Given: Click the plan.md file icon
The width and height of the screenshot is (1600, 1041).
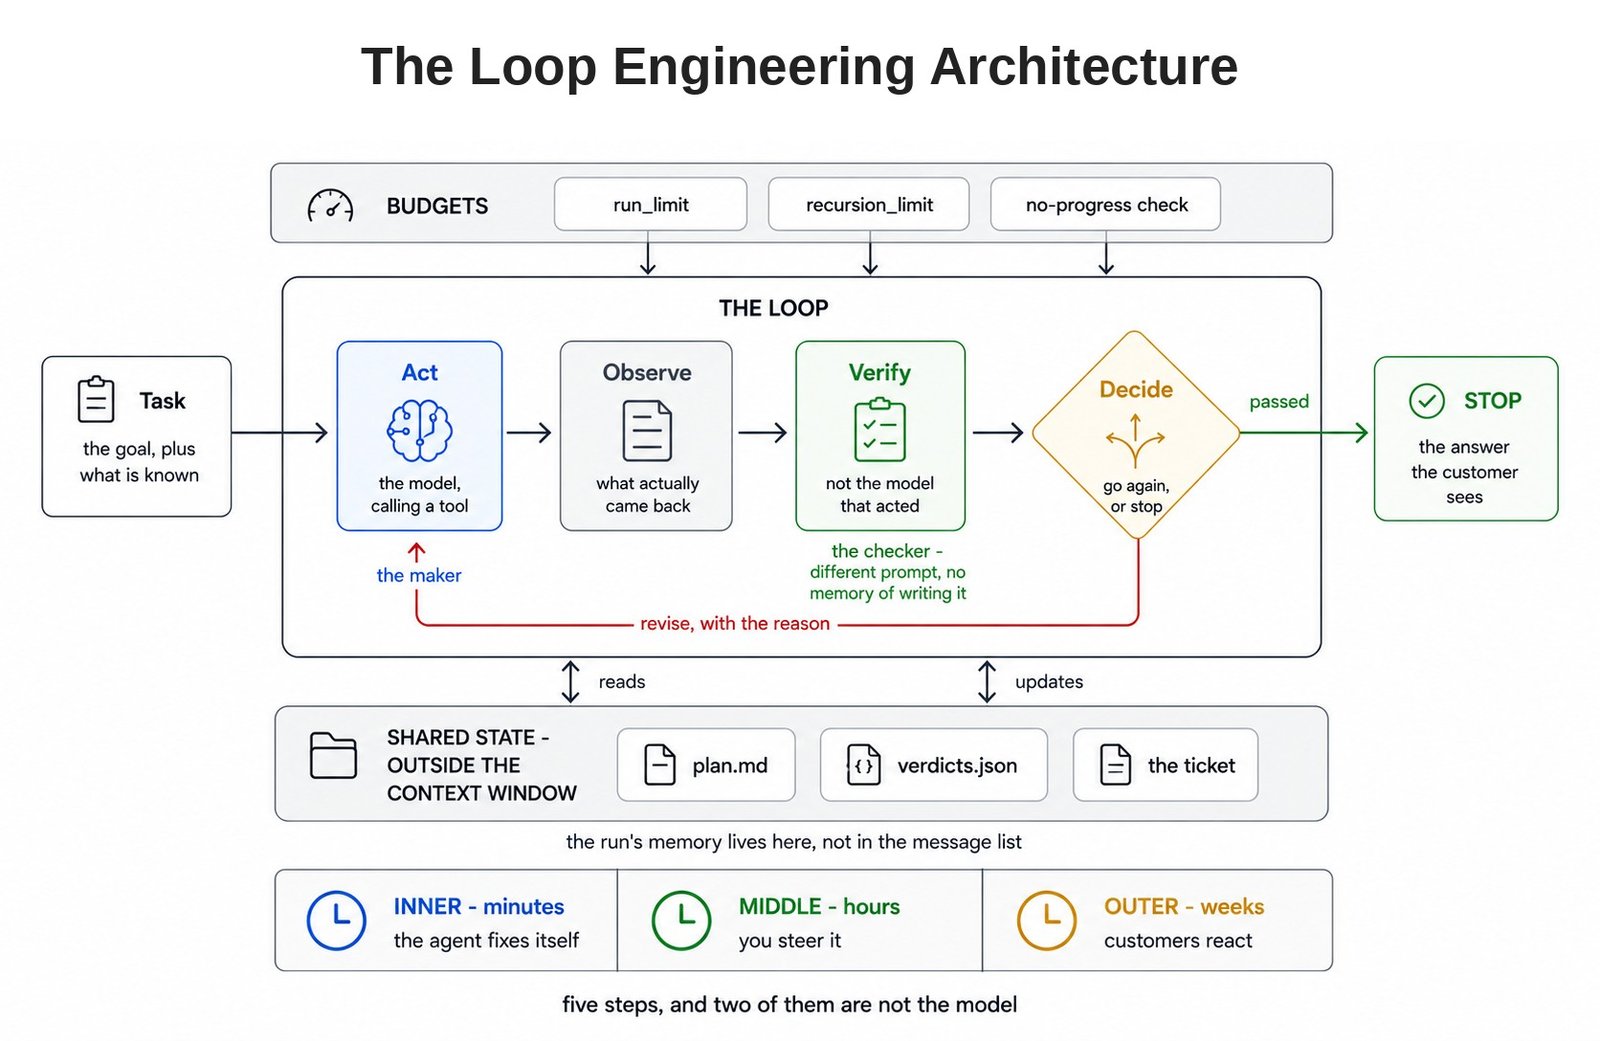Looking at the screenshot, I should (x=660, y=765).
